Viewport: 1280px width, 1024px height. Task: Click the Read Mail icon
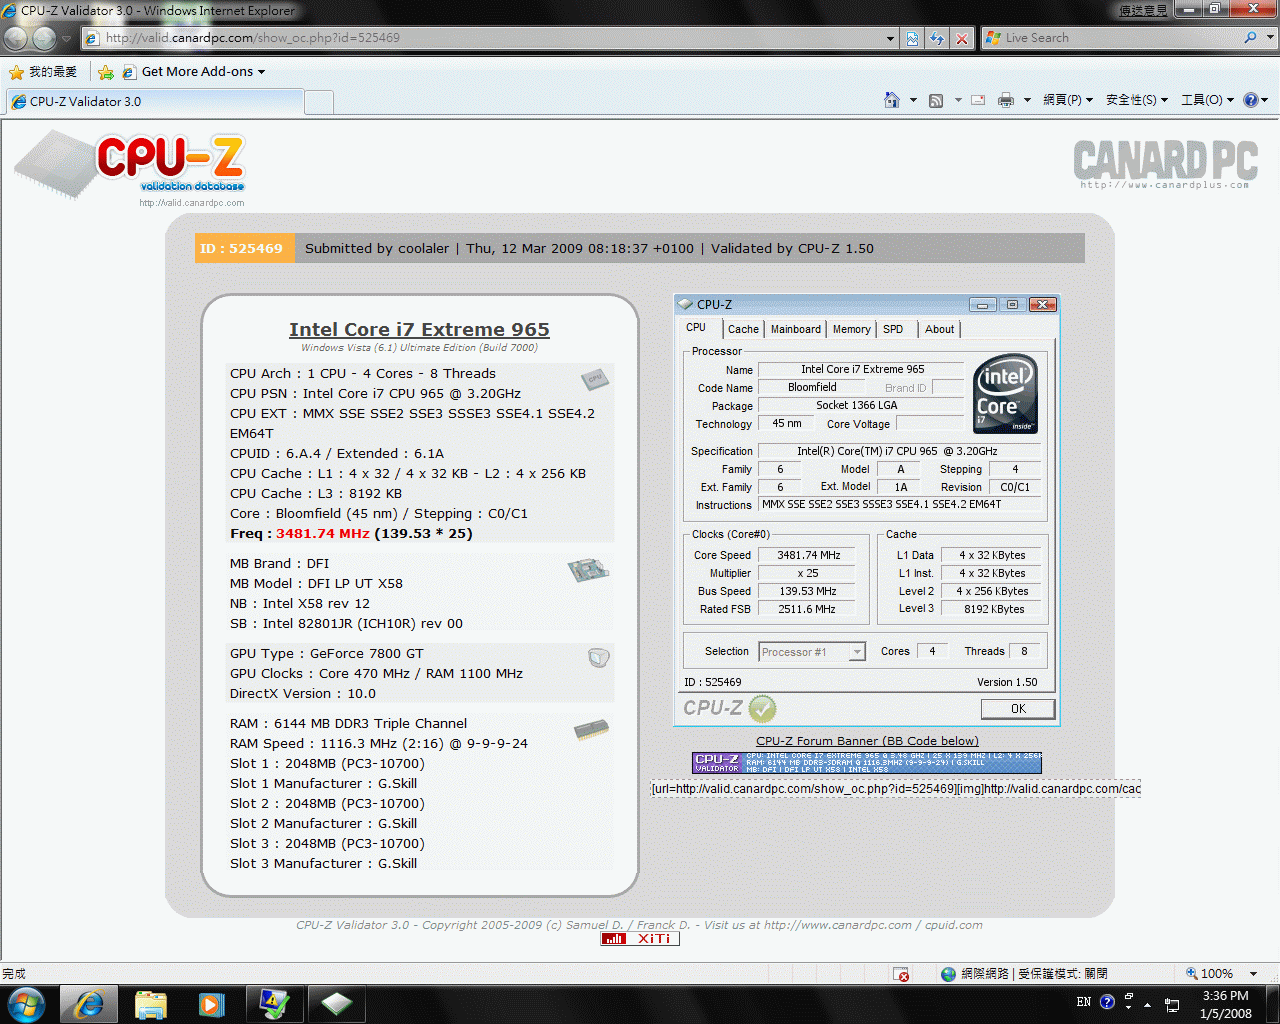(978, 100)
